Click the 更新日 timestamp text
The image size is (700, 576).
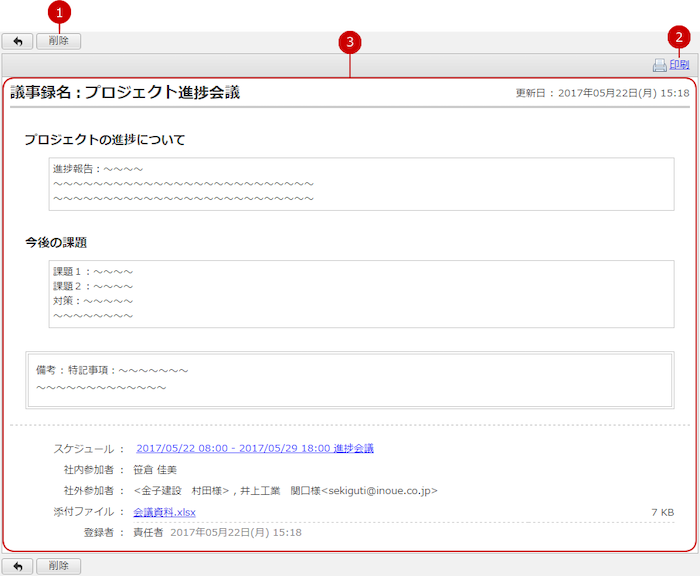point(602,93)
